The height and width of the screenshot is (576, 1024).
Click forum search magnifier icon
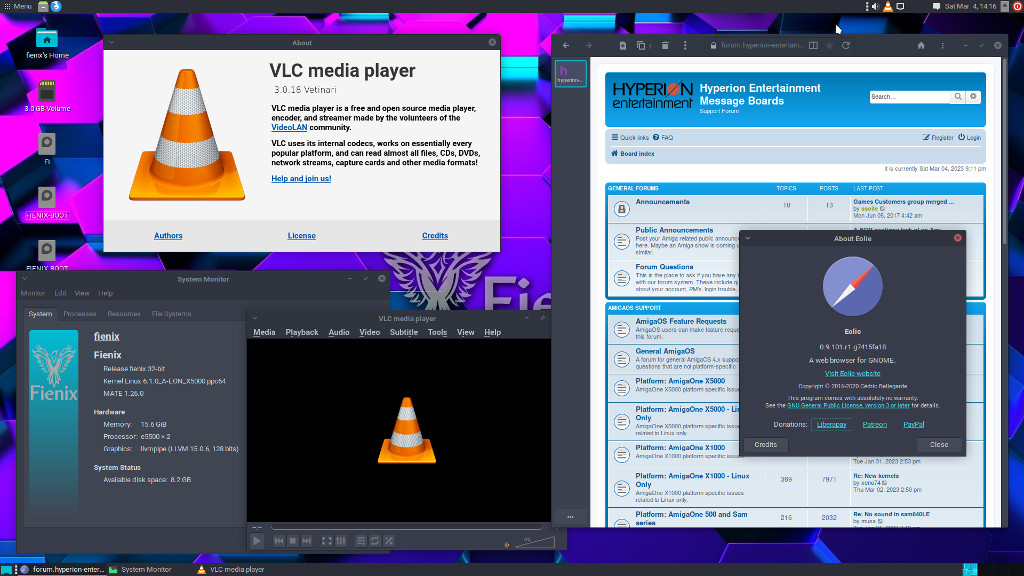click(958, 97)
